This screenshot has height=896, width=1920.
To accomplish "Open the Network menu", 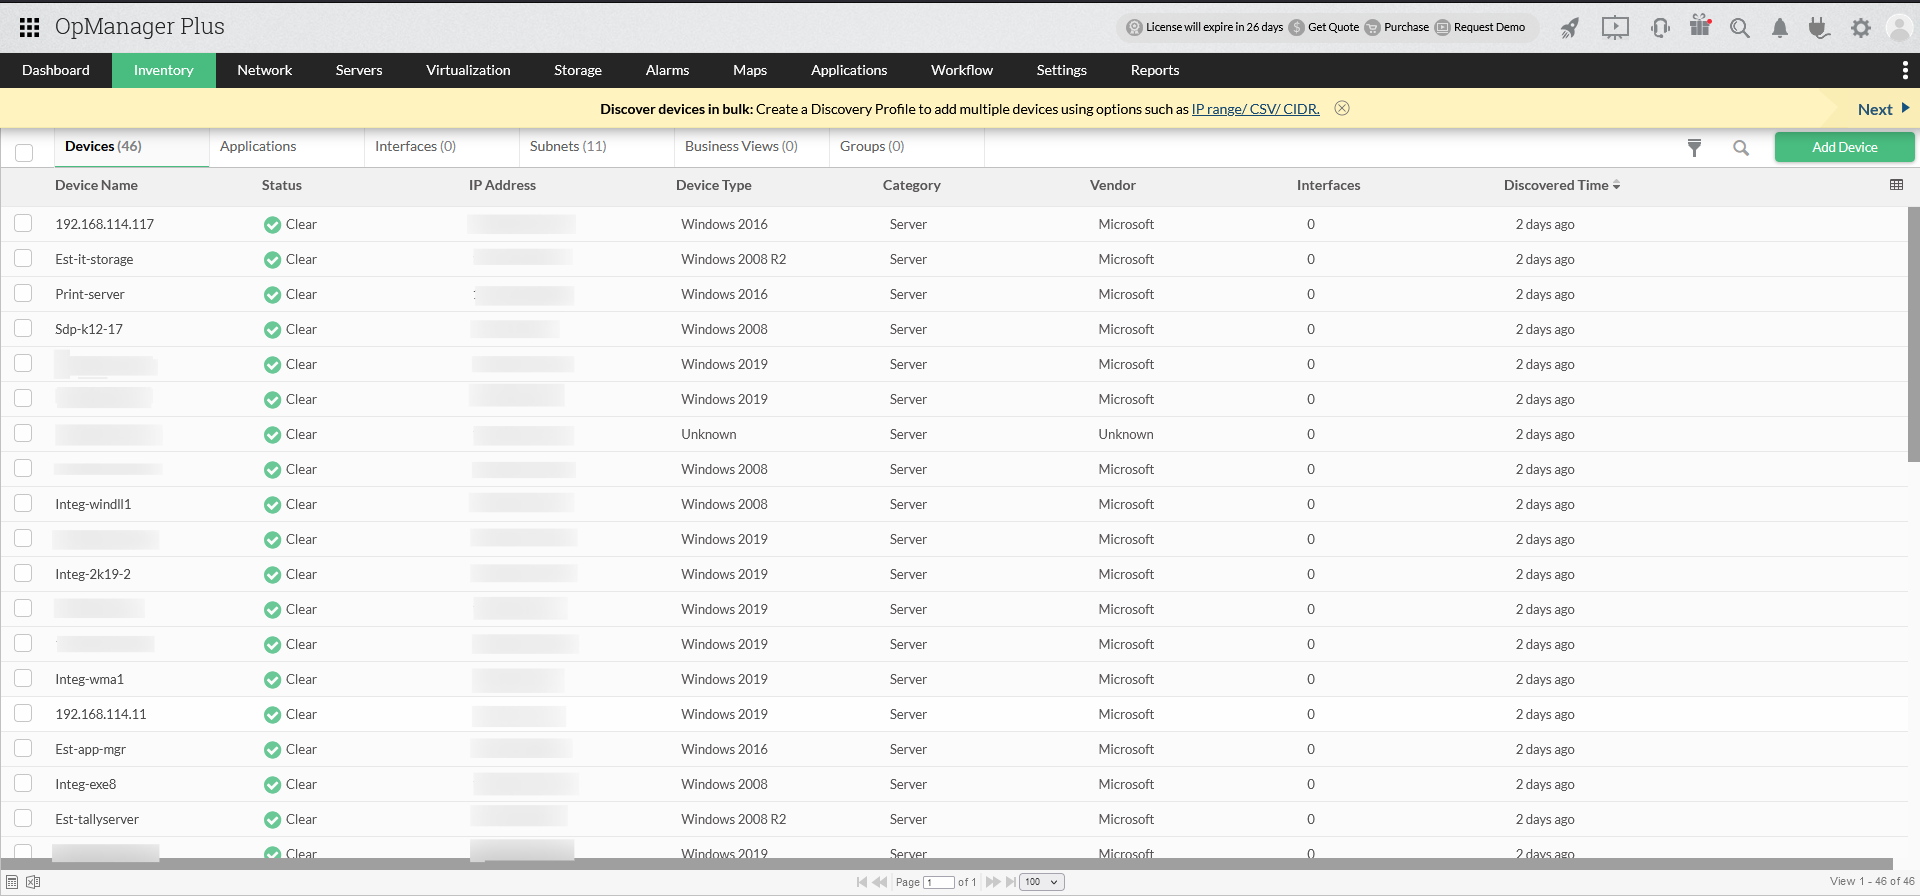I will pos(265,70).
